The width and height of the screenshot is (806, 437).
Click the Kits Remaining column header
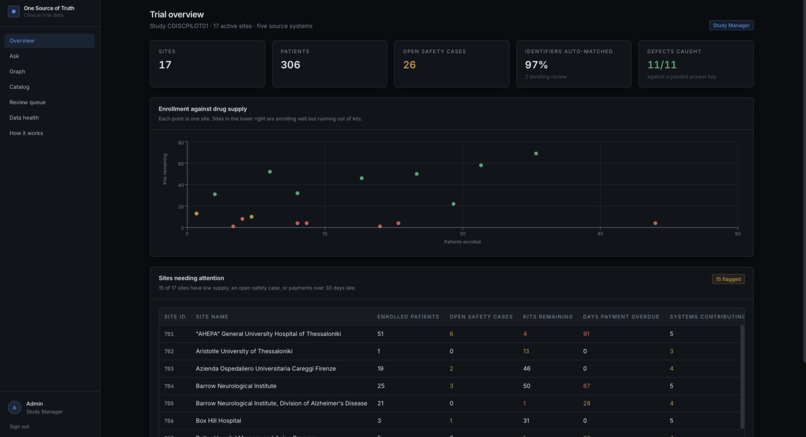point(547,317)
